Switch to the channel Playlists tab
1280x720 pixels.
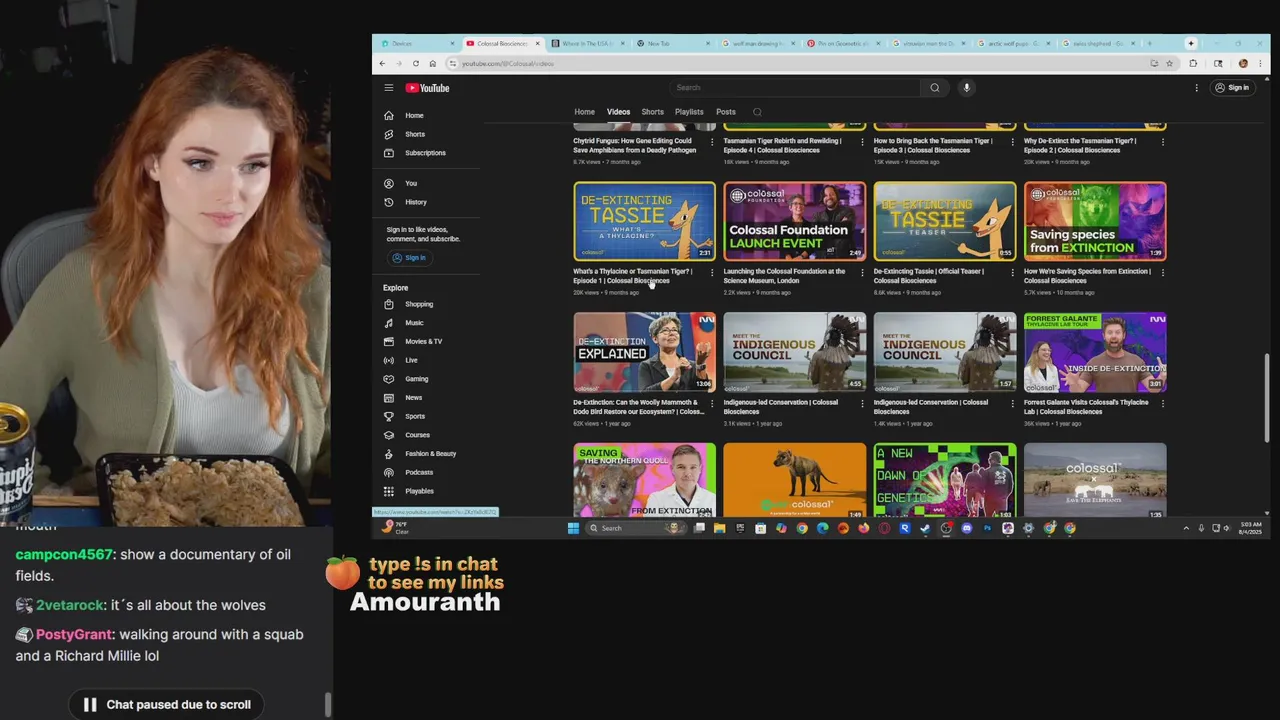pos(689,112)
